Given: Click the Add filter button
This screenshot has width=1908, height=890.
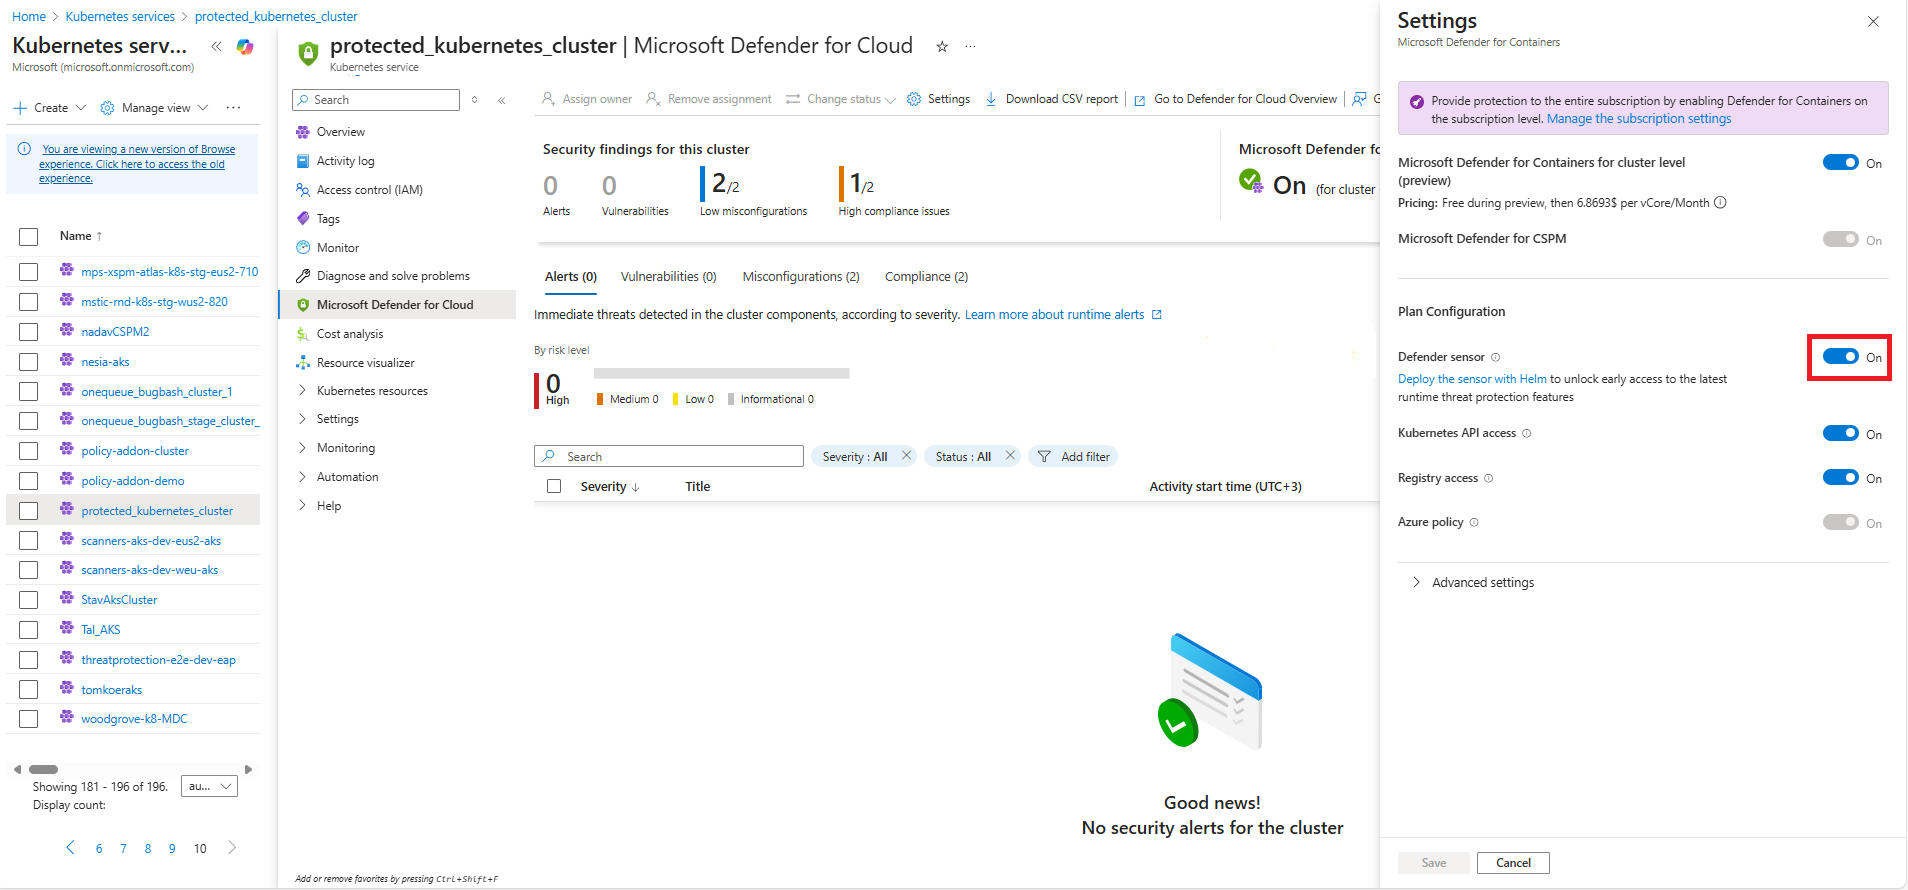Looking at the screenshot, I should pos(1073,456).
